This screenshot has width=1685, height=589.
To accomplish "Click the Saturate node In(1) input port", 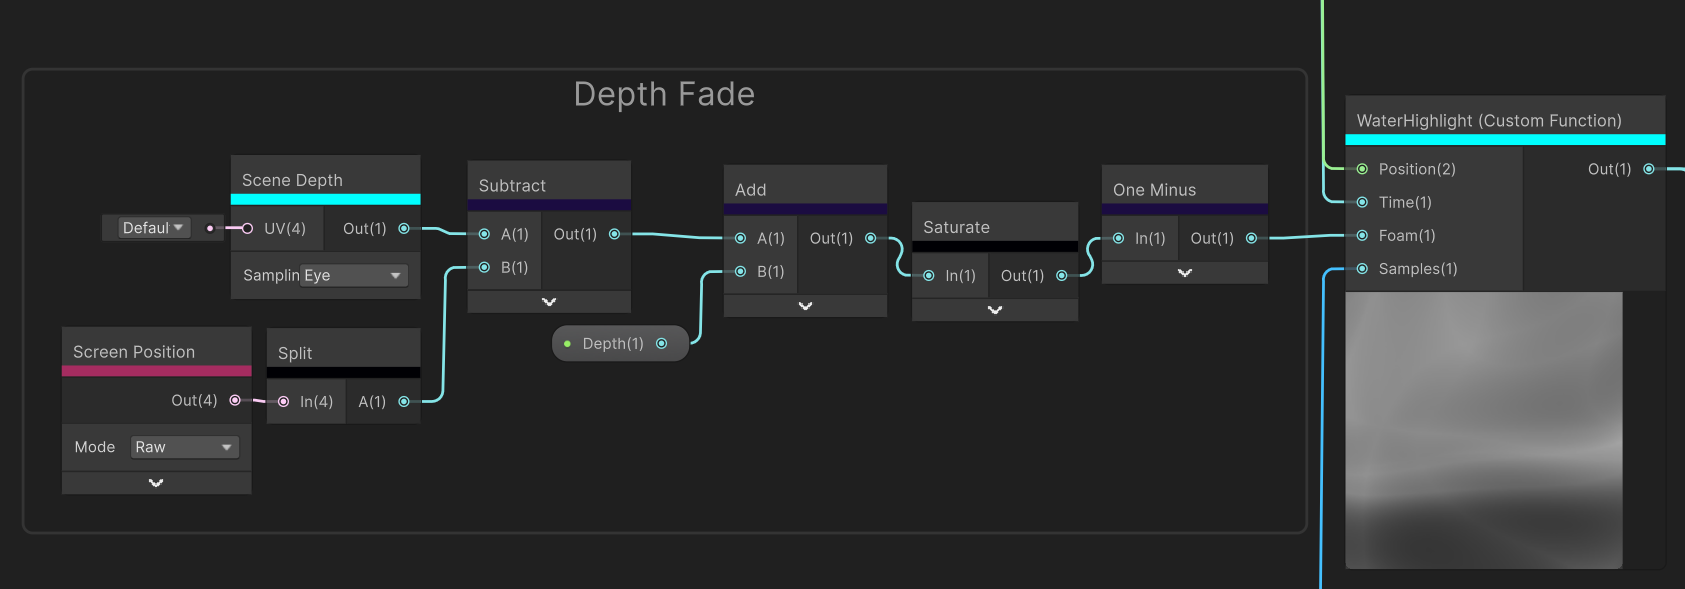I will pos(929,276).
